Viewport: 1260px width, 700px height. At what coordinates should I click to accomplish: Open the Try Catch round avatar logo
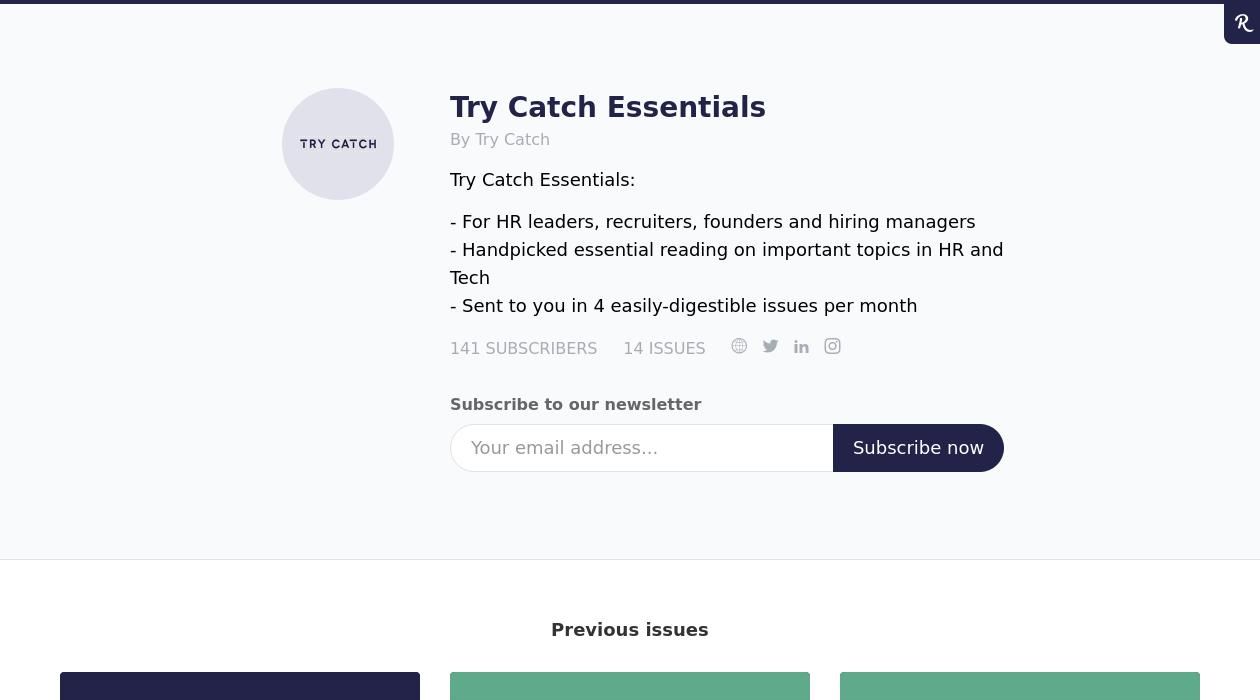pyautogui.click(x=338, y=144)
